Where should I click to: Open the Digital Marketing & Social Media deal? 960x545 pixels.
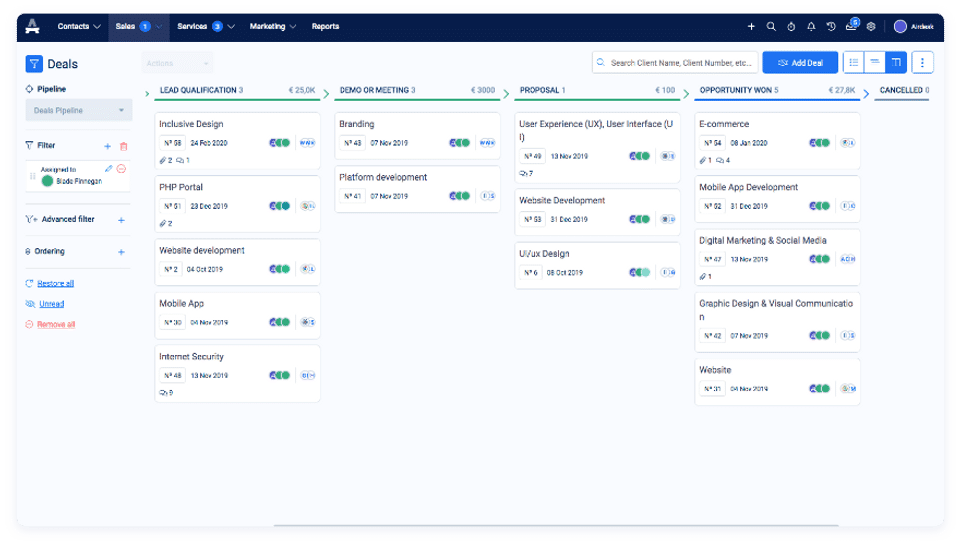[x=777, y=257]
